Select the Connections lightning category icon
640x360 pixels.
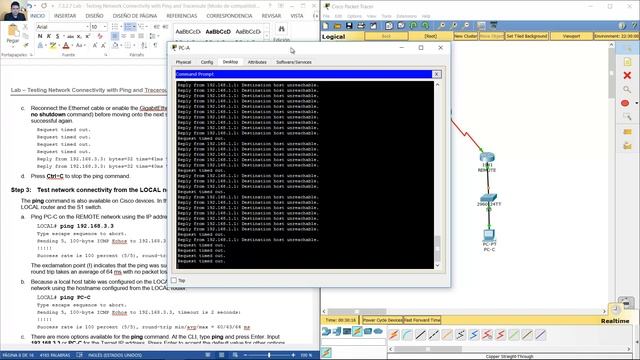(x=357, y=331)
